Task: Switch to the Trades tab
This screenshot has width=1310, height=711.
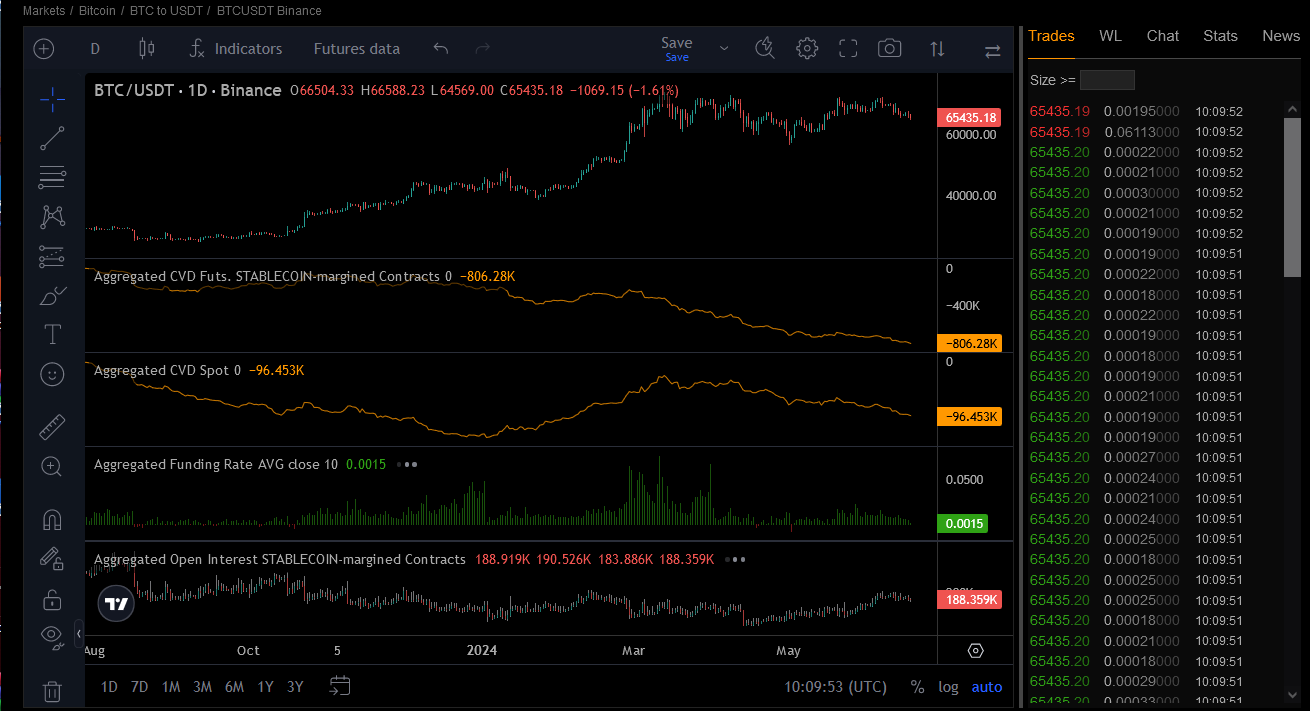Action: click(1051, 36)
